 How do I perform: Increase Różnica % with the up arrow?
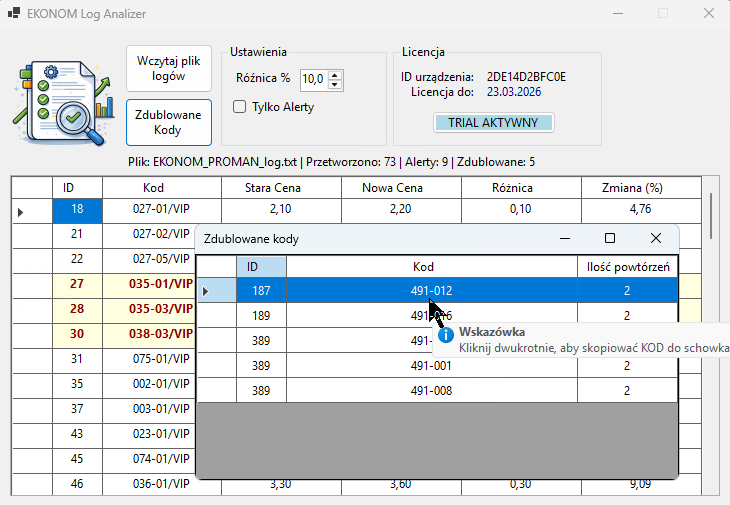[335, 75]
